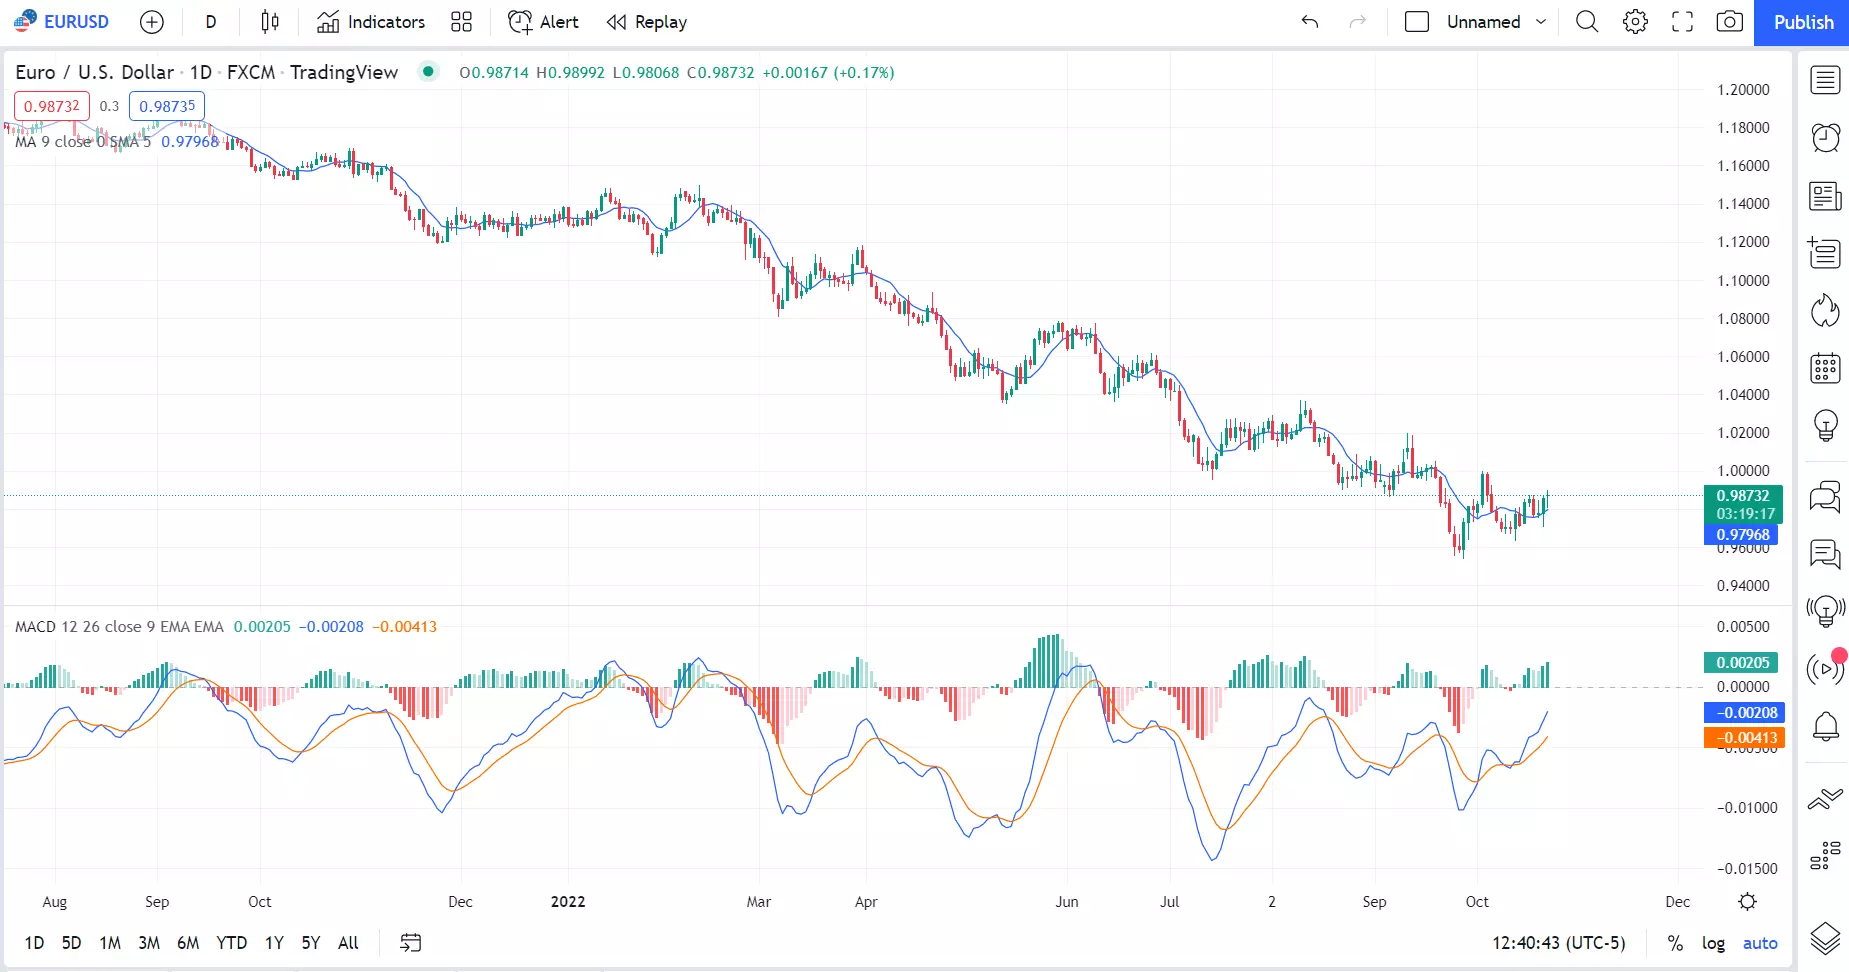
Task: Click the redo arrow icon
Action: 1357,22
